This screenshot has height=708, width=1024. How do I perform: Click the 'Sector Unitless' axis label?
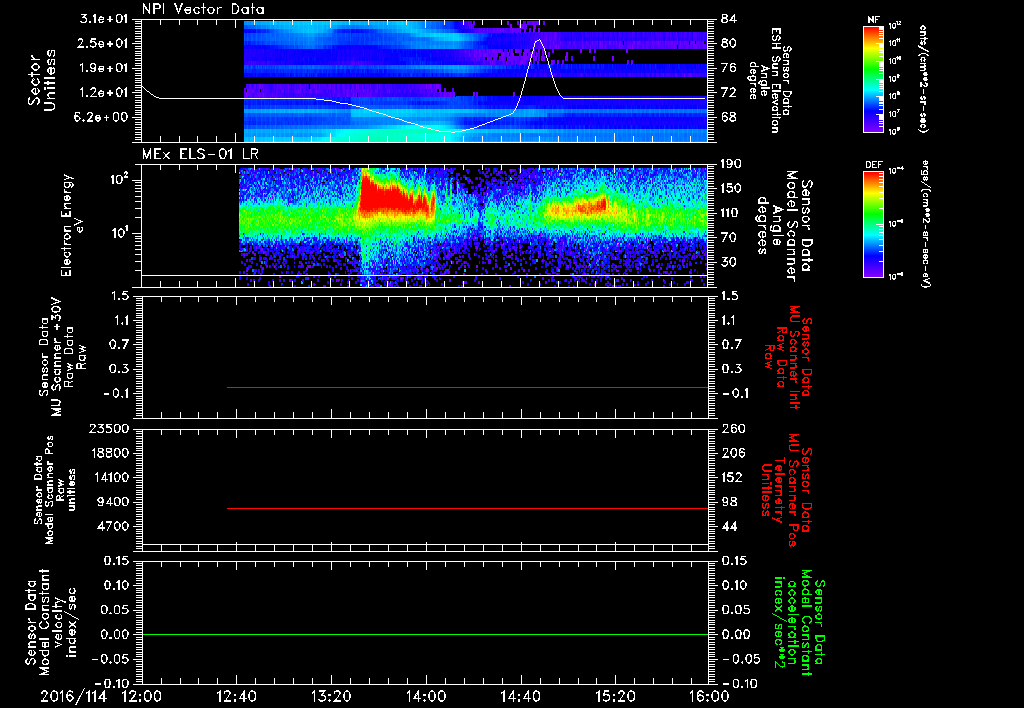click(41, 80)
